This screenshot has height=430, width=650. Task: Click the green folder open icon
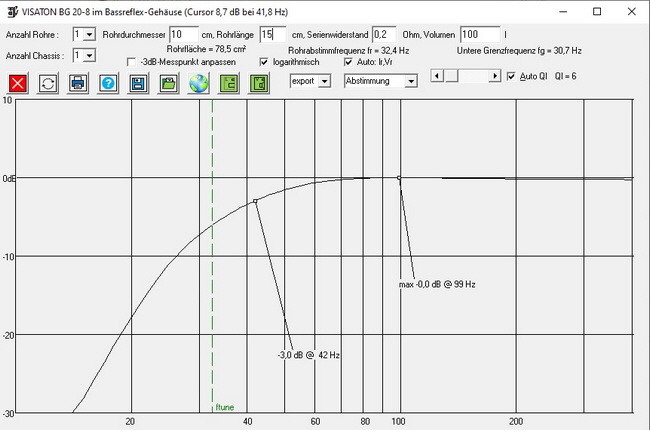click(x=168, y=83)
